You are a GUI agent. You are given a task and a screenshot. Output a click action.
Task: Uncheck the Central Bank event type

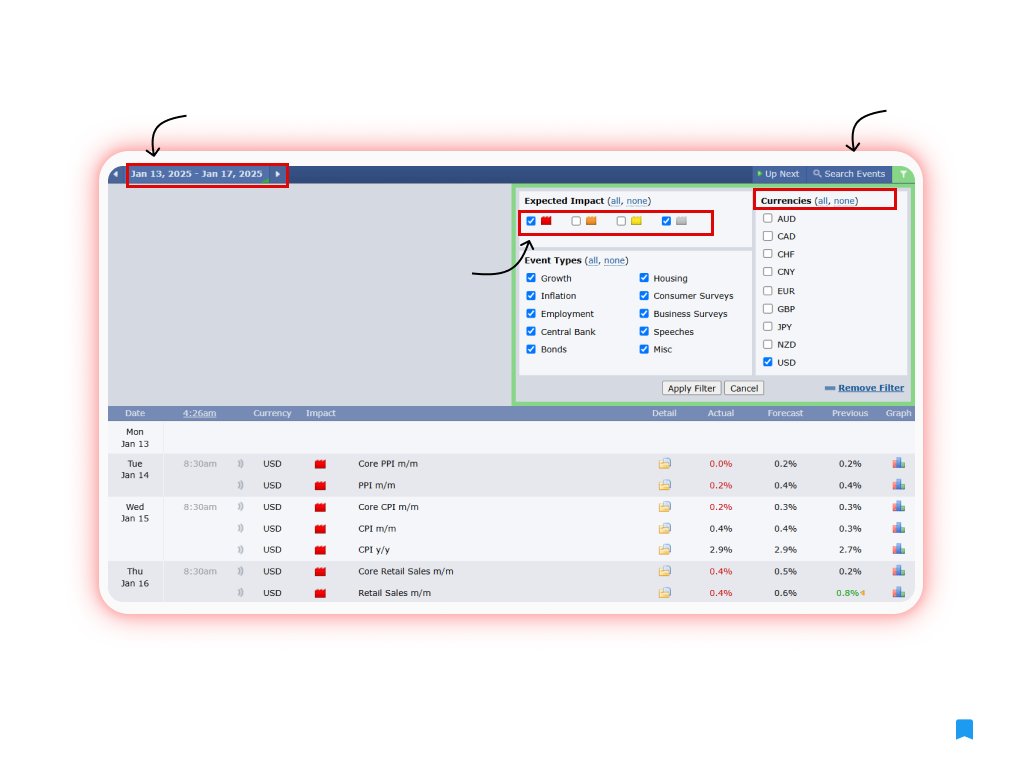(x=531, y=331)
